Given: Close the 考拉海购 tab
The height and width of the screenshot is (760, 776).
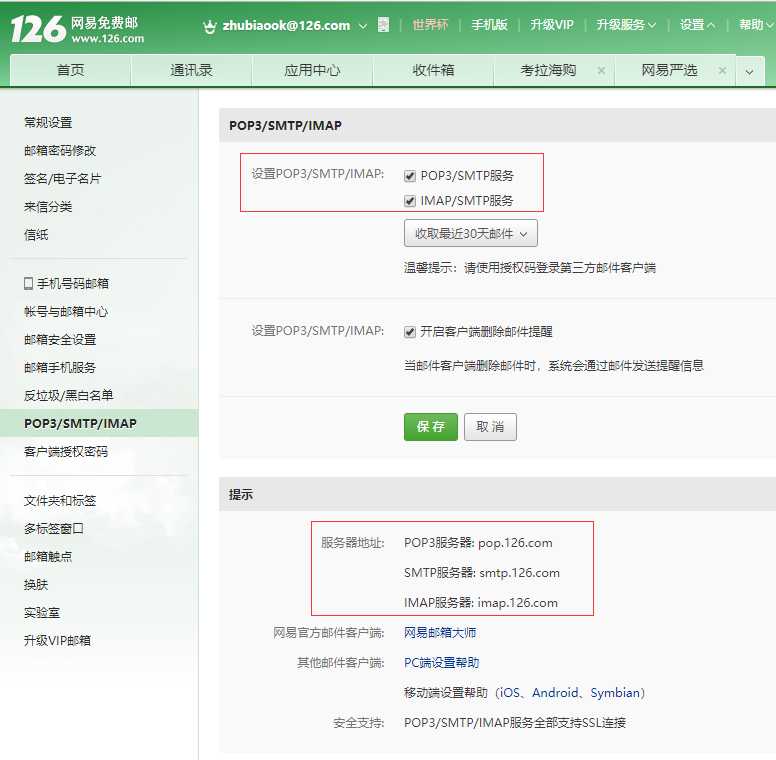Looking at the screenshot, I should point(601,71).
